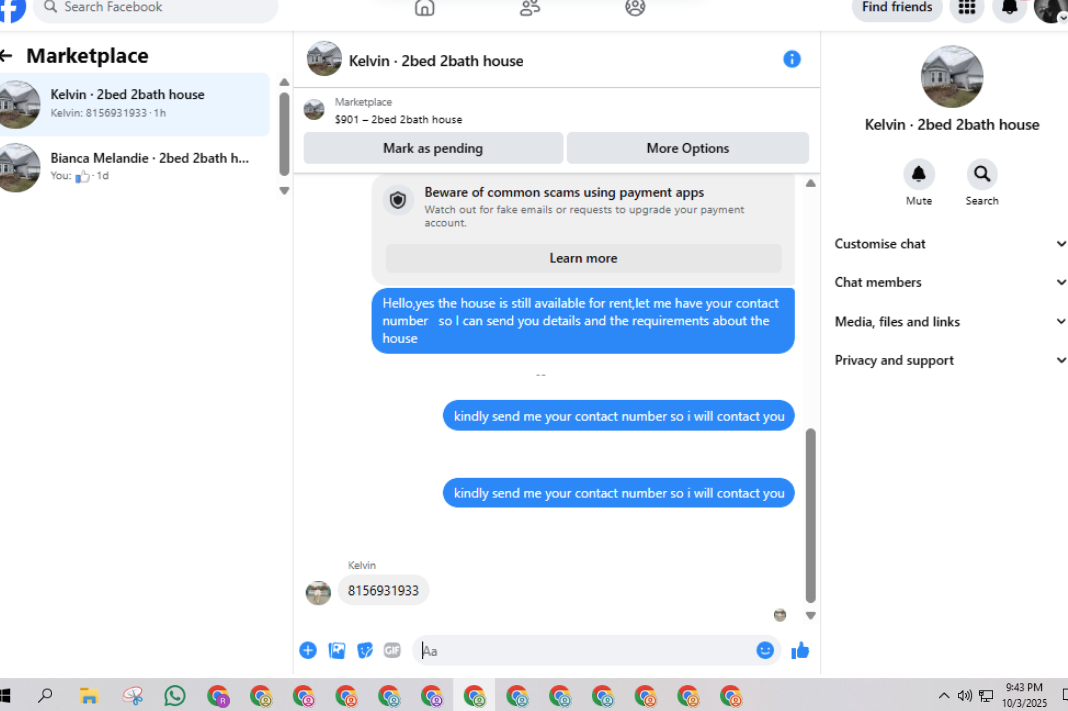The height and width of the screenshot is (711, 1068).
Task: Click the conversation list scroll down arrow
Action: [284, 191]
